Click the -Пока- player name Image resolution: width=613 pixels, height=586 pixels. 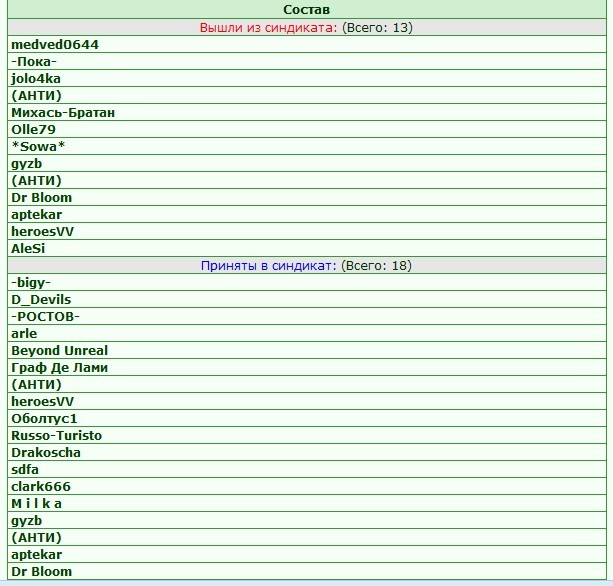coord(34,62)
